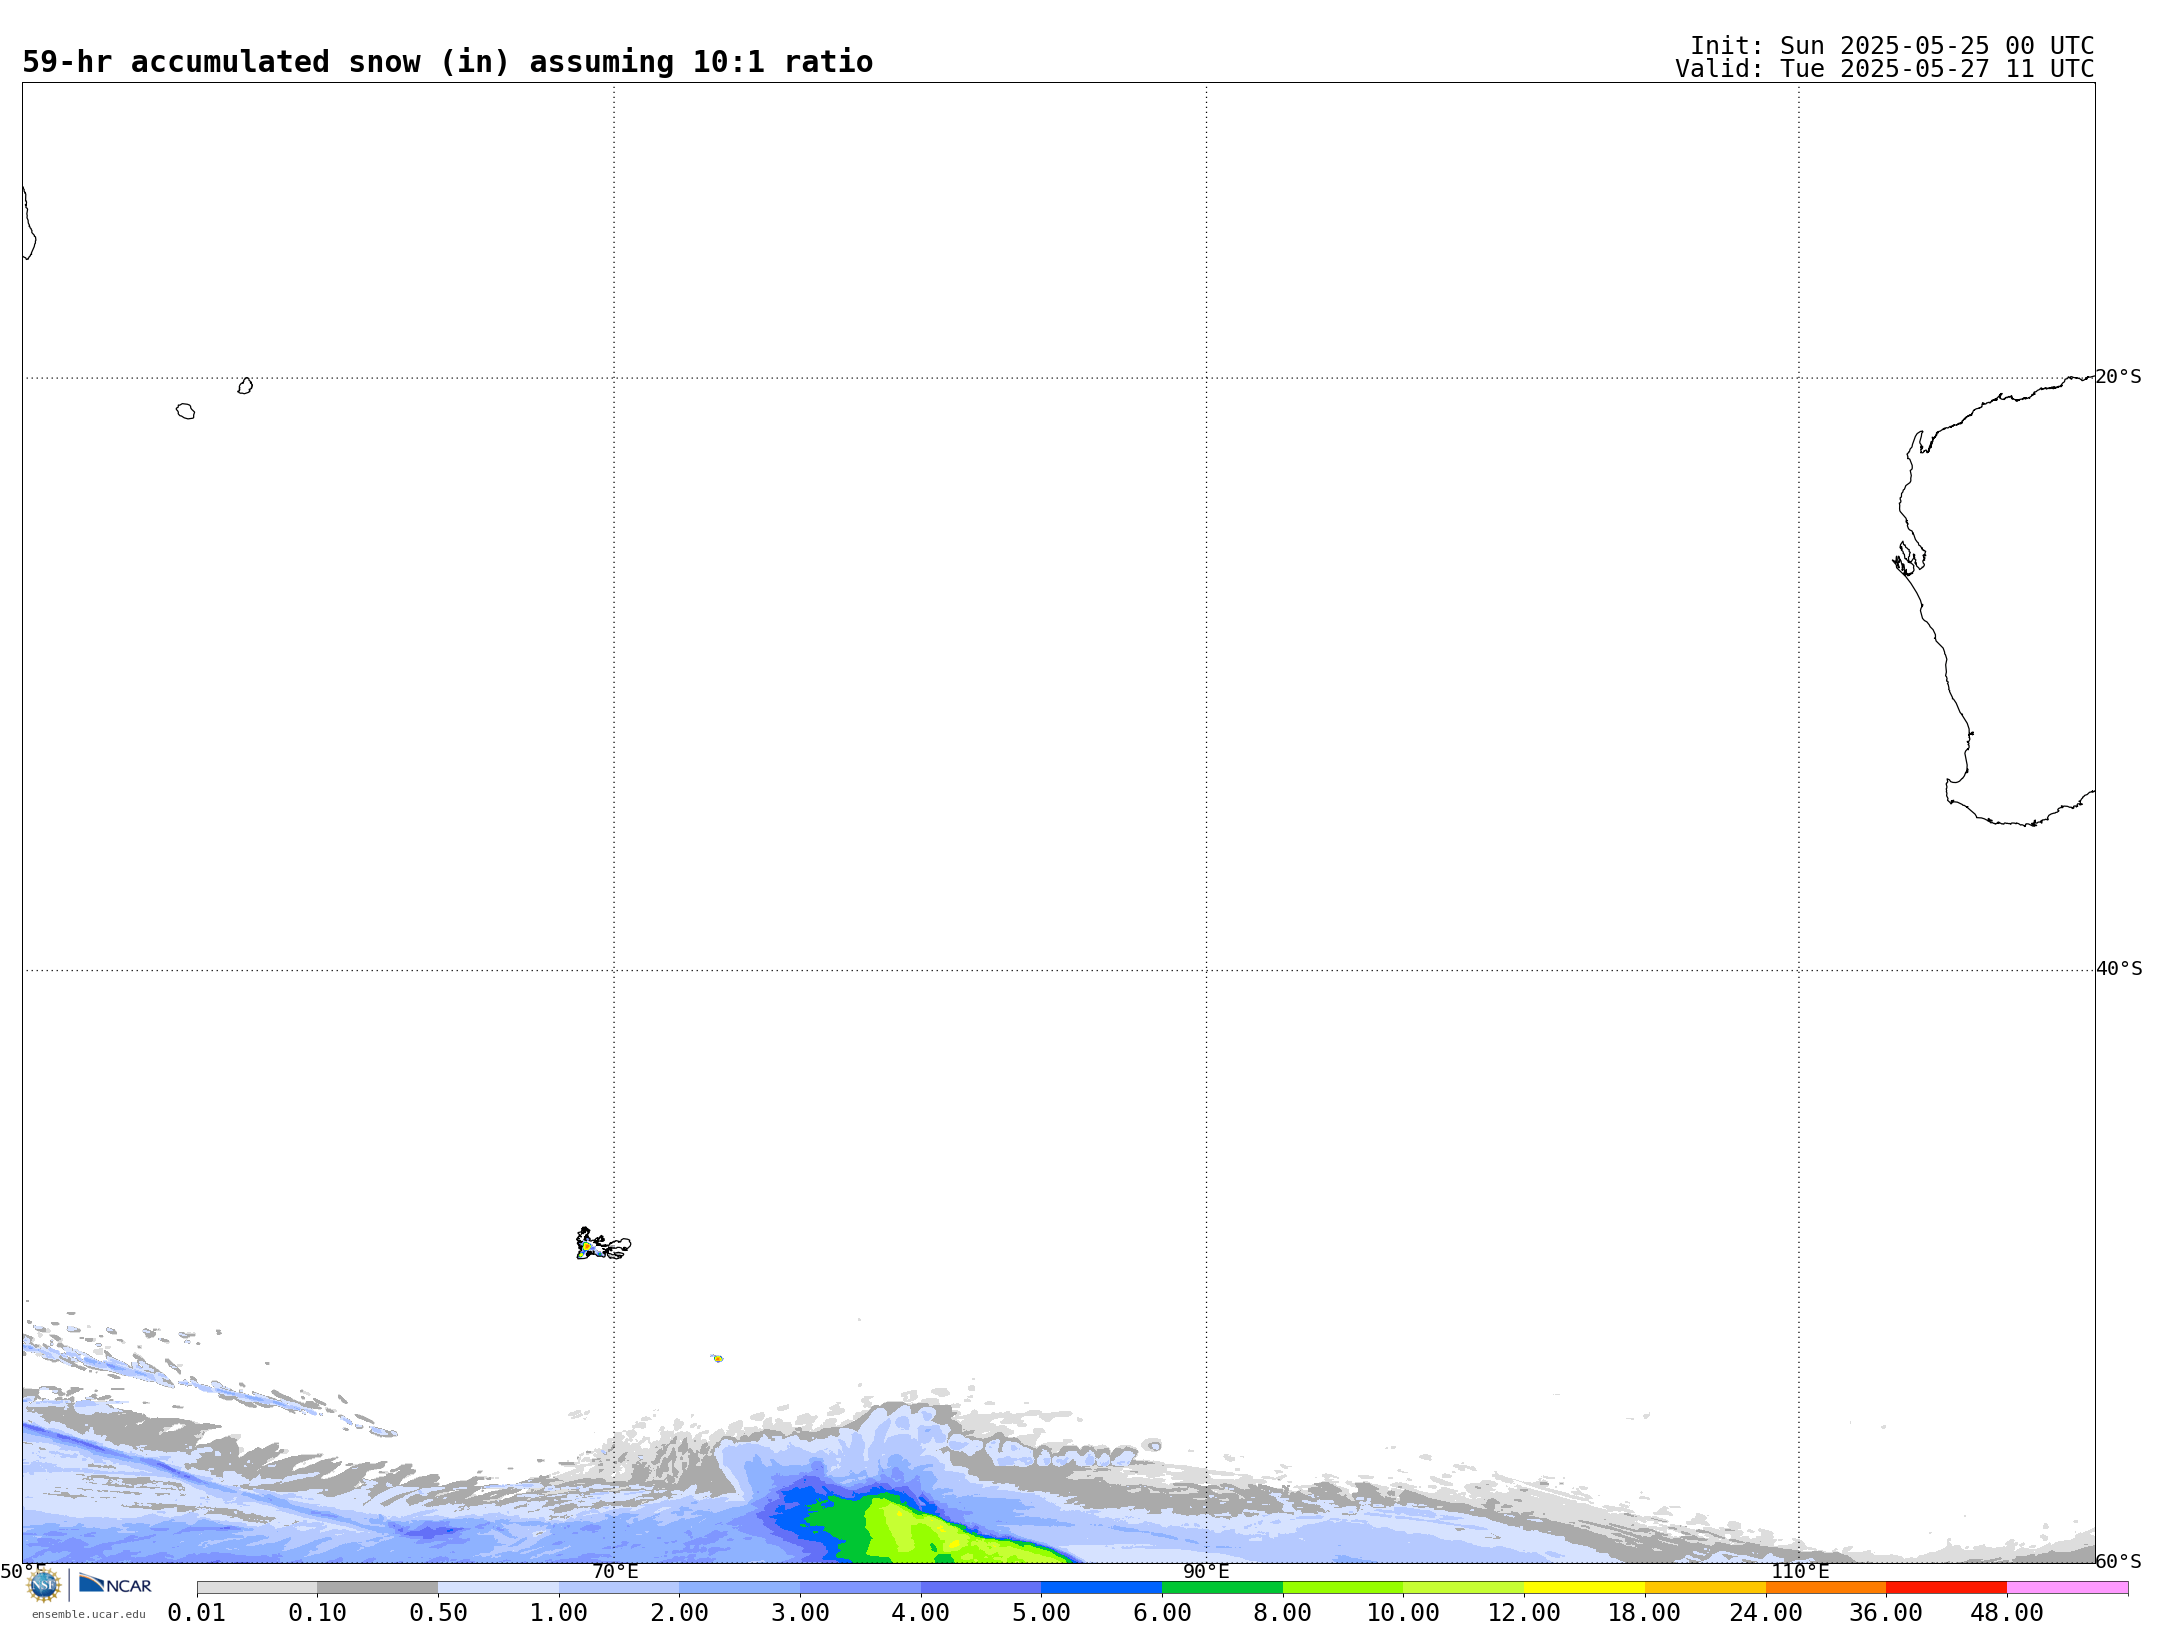2160x1626 pixels.
Task: Pick the orange 24.00 legend swatch
Action: pyautogui.click(x=1826, y=1588)
